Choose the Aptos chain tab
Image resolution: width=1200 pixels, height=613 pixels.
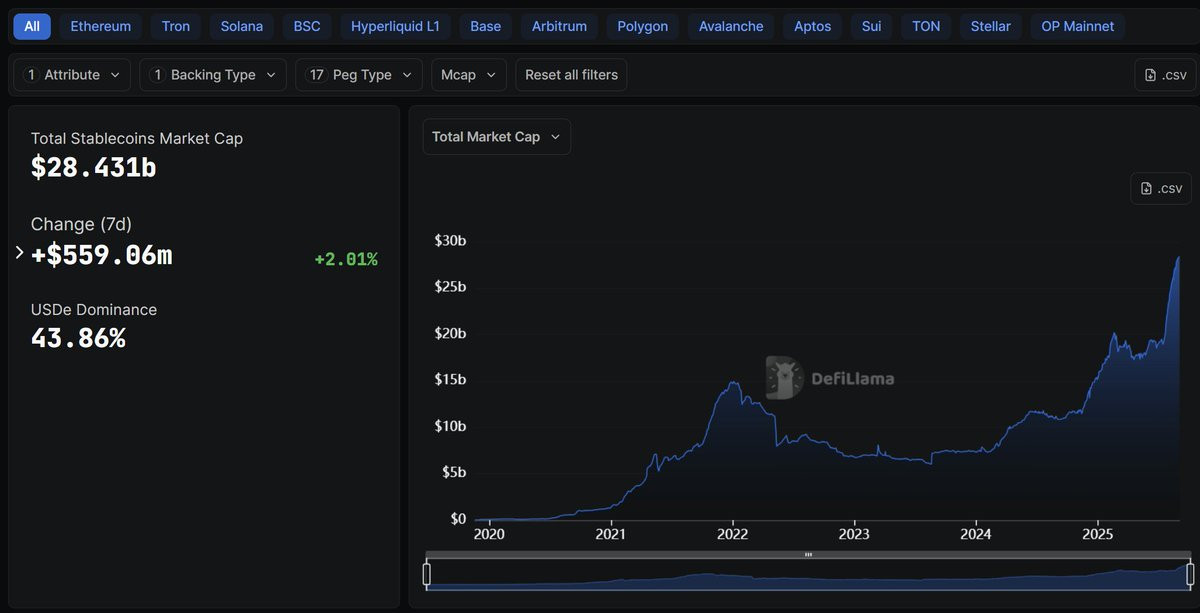pos(813,26)
